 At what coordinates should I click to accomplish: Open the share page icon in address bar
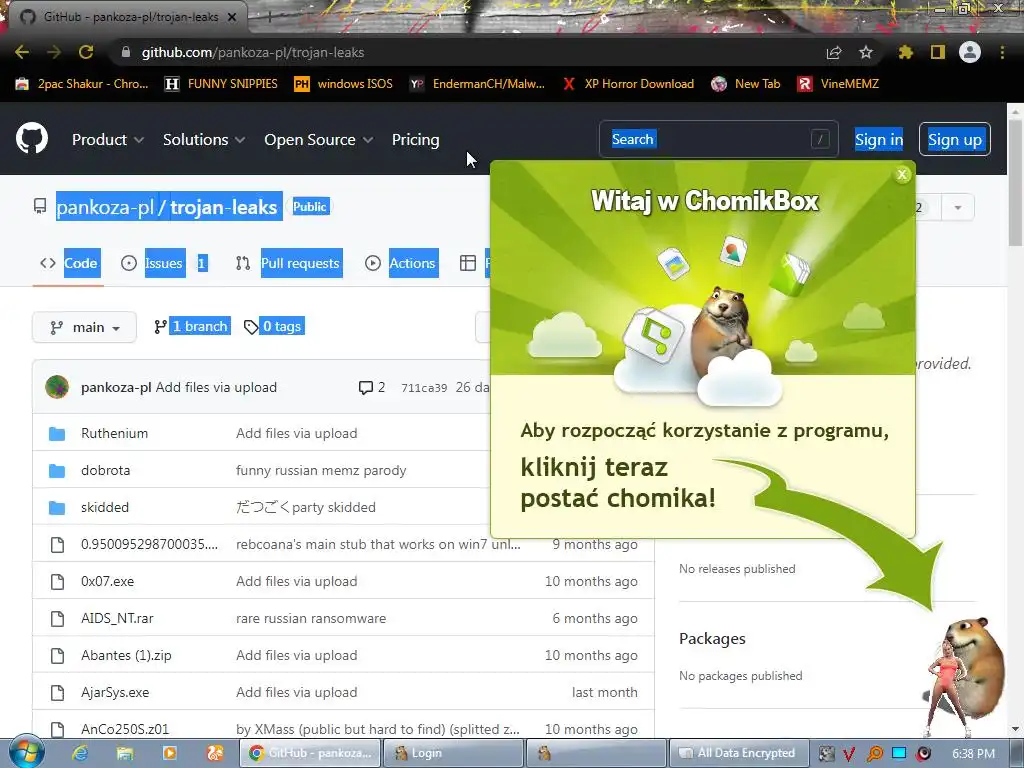tap(834, 52)
